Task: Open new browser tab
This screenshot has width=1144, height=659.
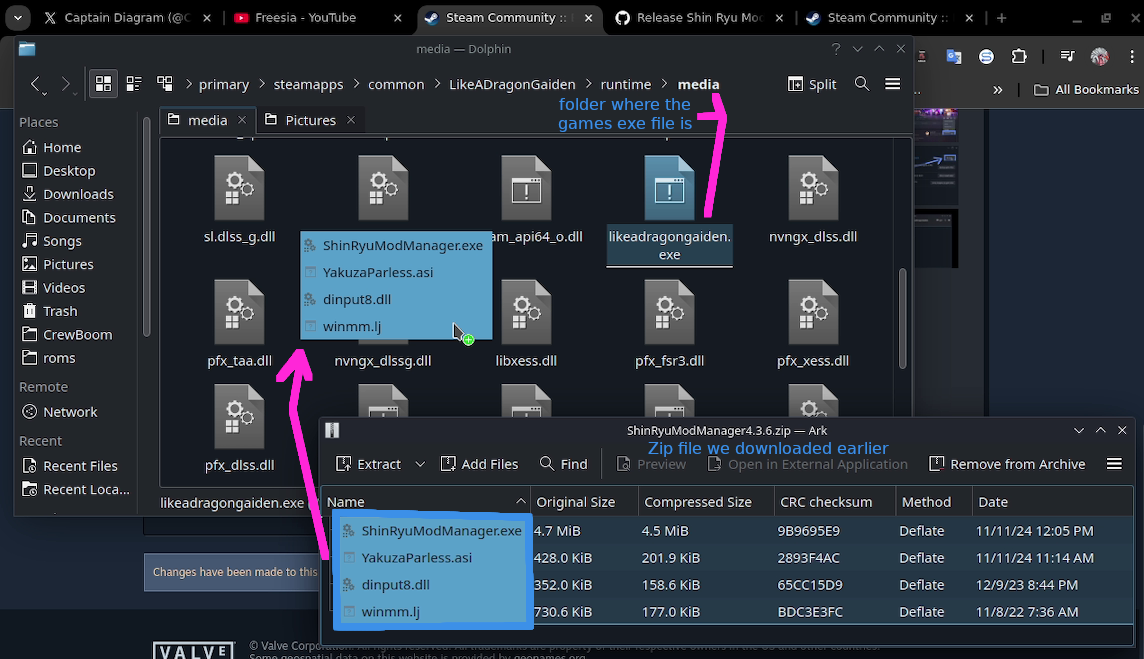Action: point(1001,18)
